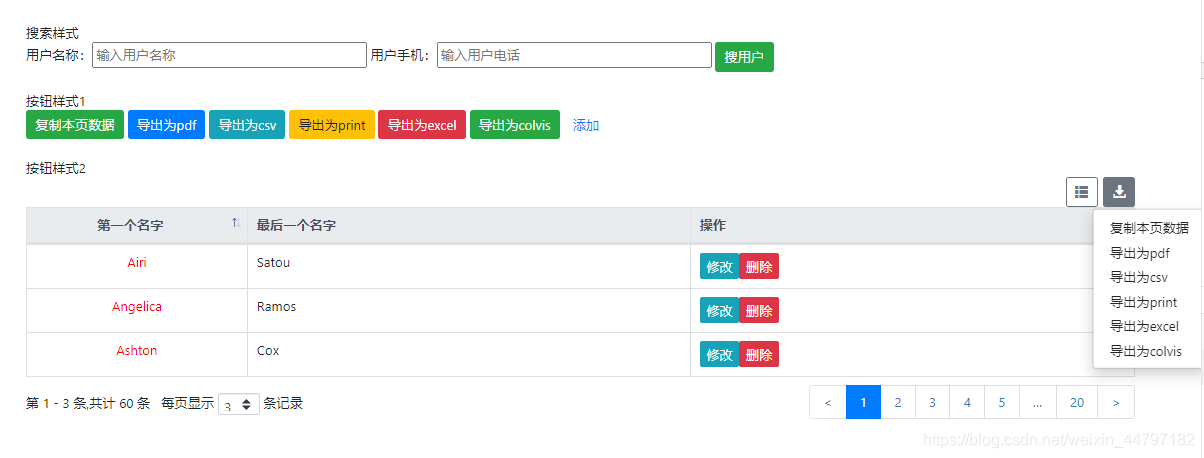The image size is (1204, 458).
Task: Click the 添加 link
Action: tap(586, 125)
